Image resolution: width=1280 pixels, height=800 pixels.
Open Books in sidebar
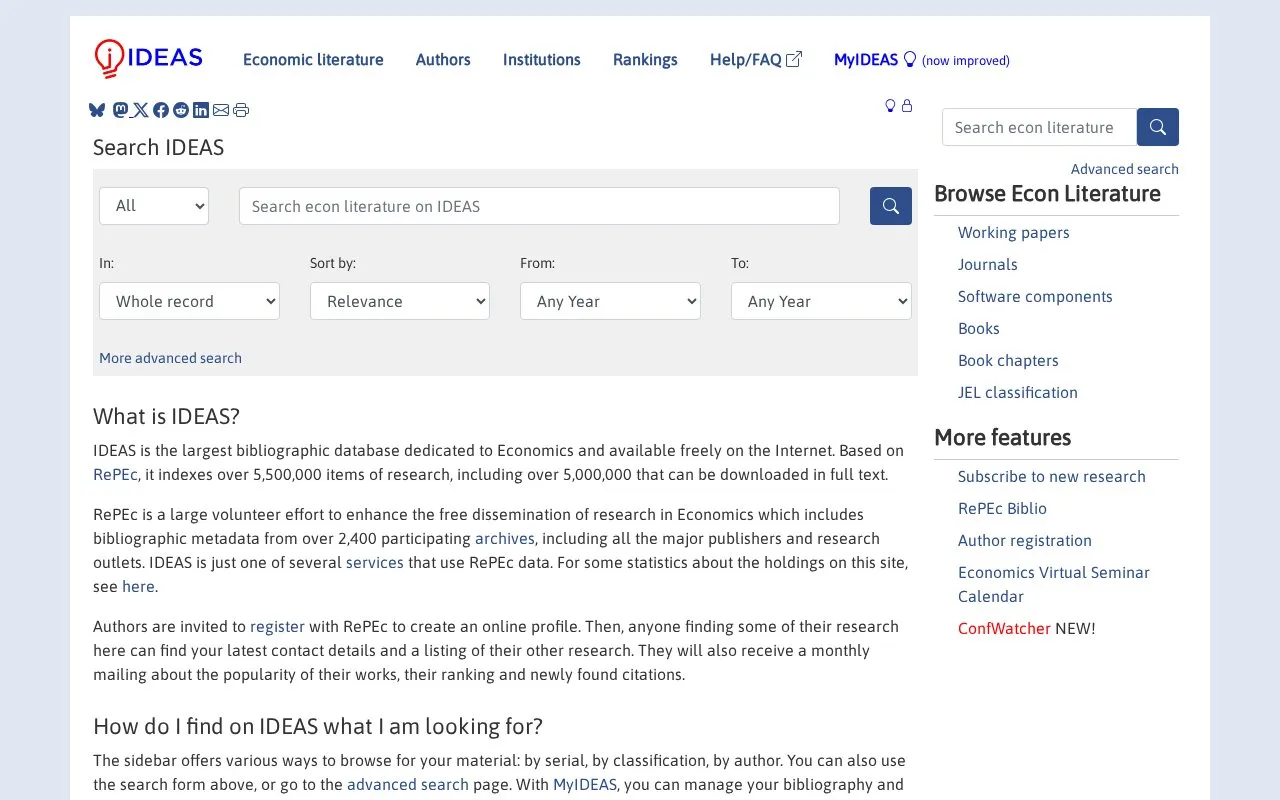click(x=978, y=328)
